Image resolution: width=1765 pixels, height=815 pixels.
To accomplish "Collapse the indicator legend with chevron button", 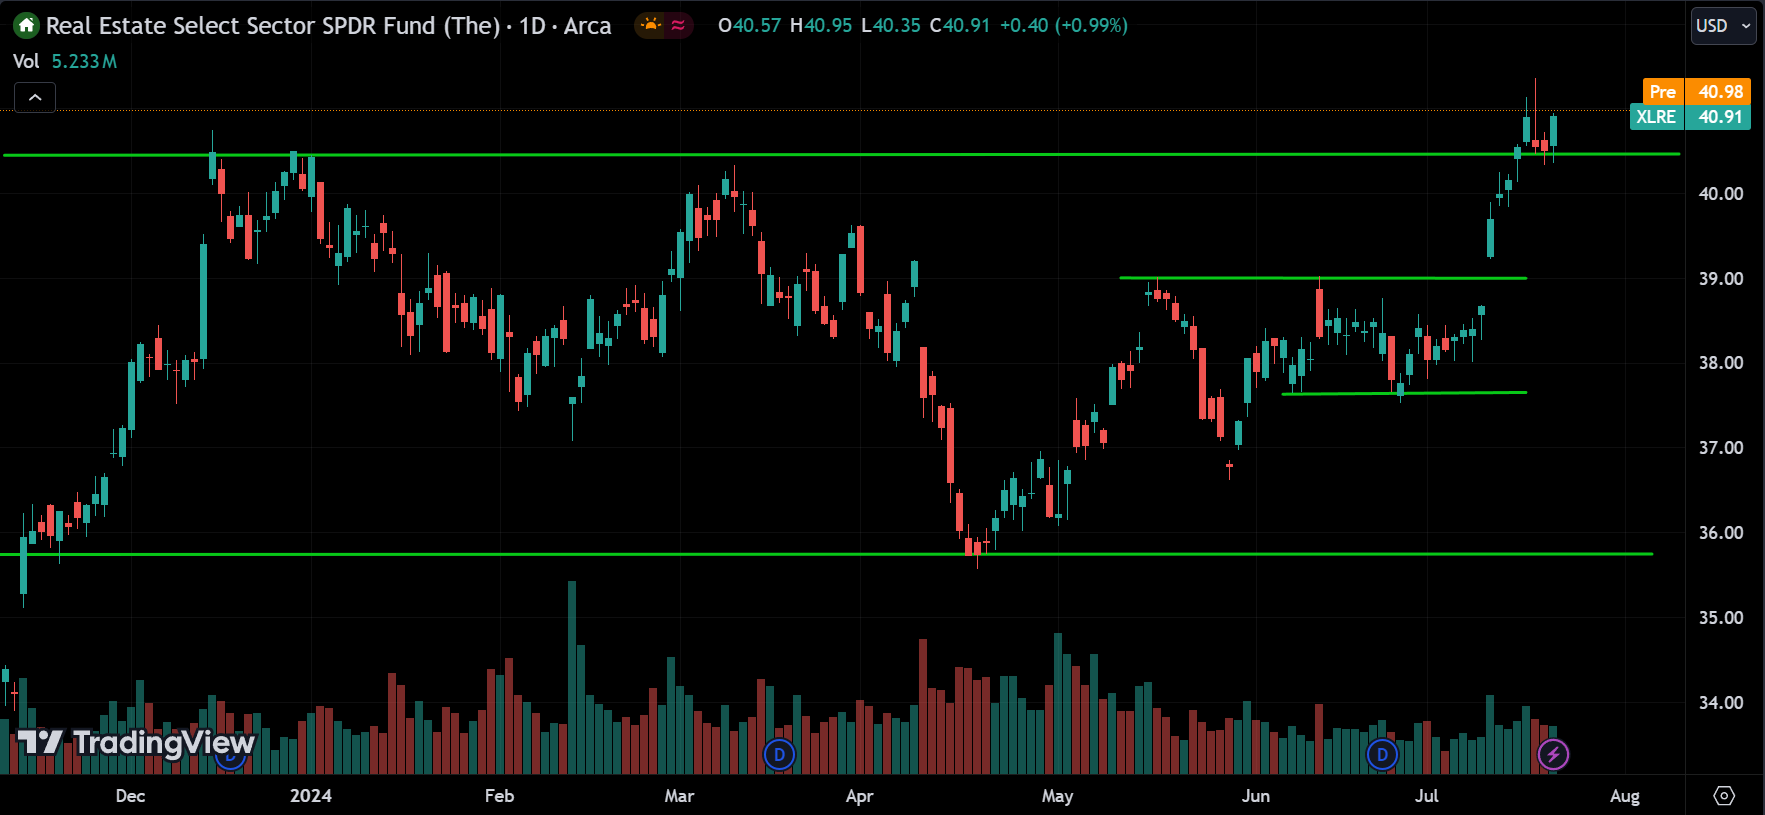I will coord(35,97).
